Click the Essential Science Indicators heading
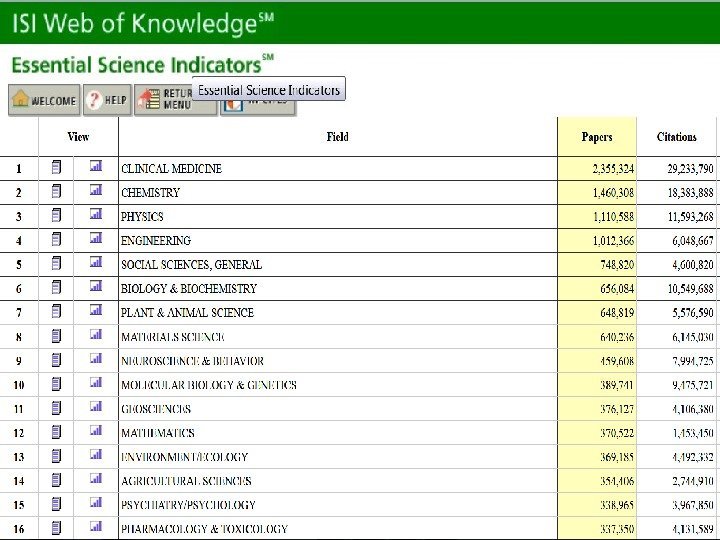The width and height of the screenshot is (720, 540). coord(142,64)
